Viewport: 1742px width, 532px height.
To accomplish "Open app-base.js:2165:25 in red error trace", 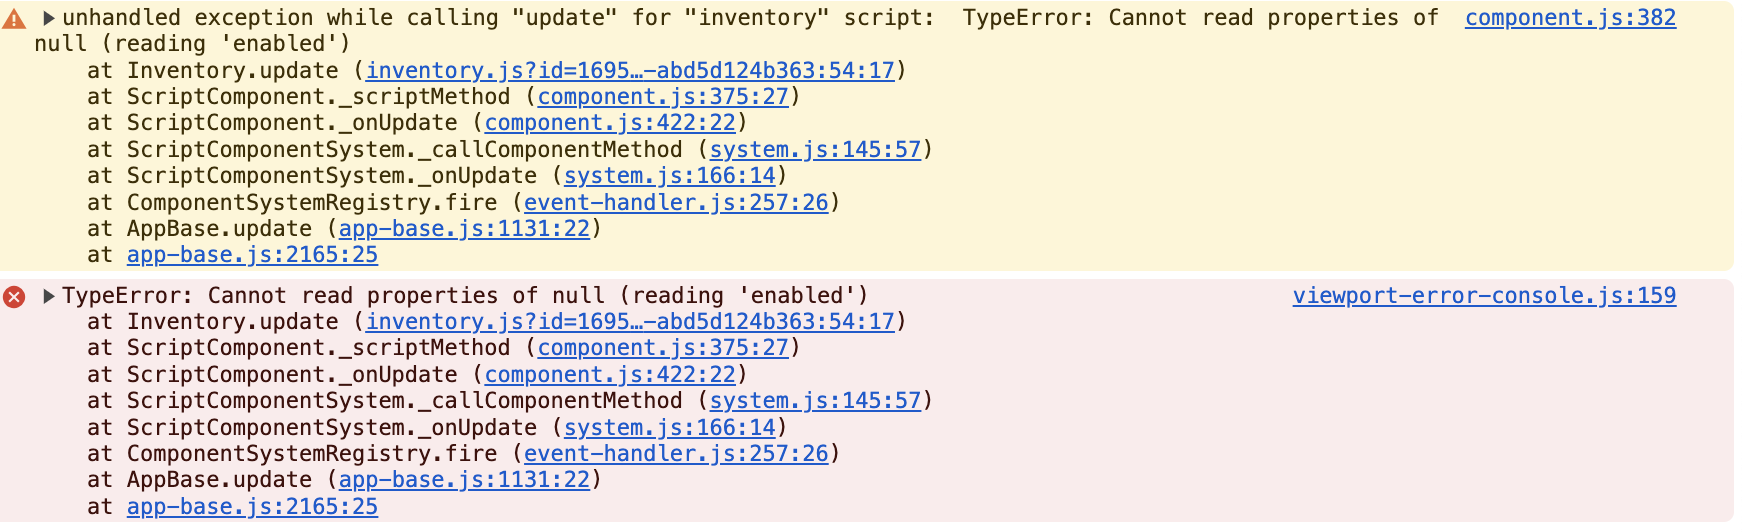I will click(x=252, y=507).
